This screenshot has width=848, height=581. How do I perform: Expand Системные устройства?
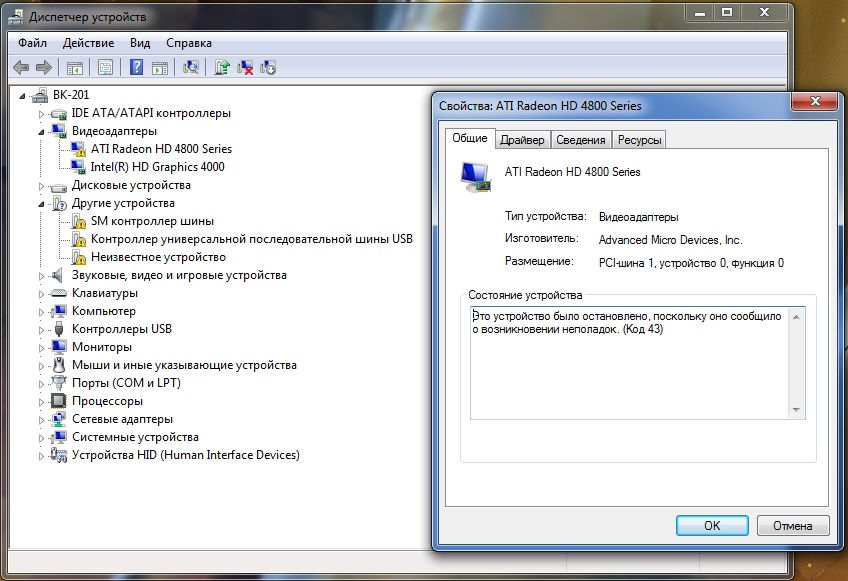point(41,438)
